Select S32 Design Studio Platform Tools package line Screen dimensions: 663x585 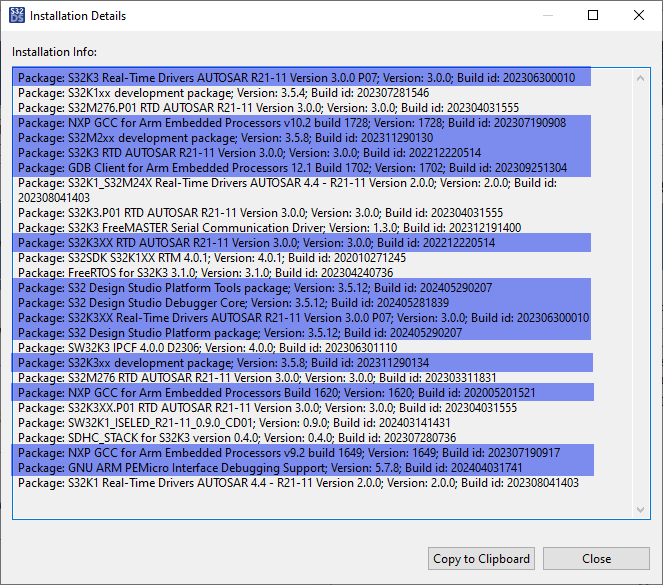[x=255, y=288]
